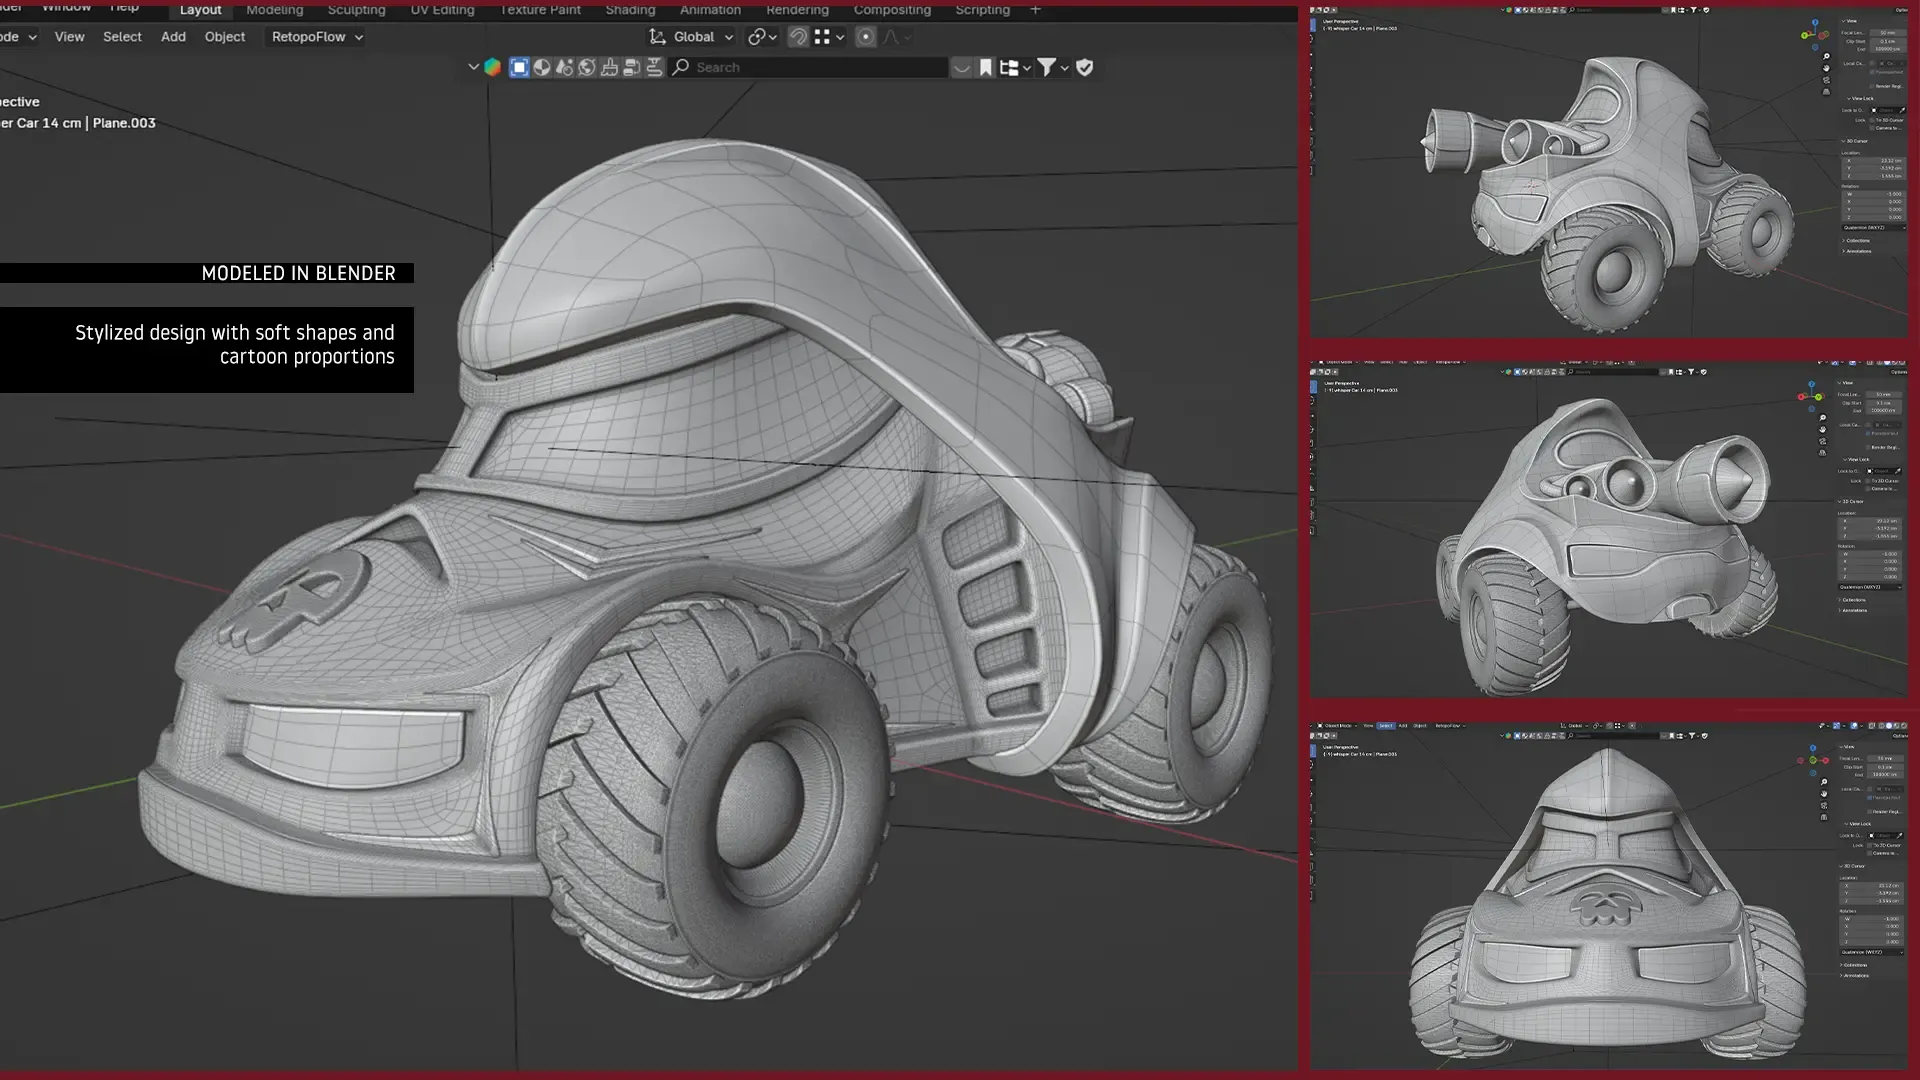
Task: Toggle the highlighted framed-square filter button
Action: 519,67
